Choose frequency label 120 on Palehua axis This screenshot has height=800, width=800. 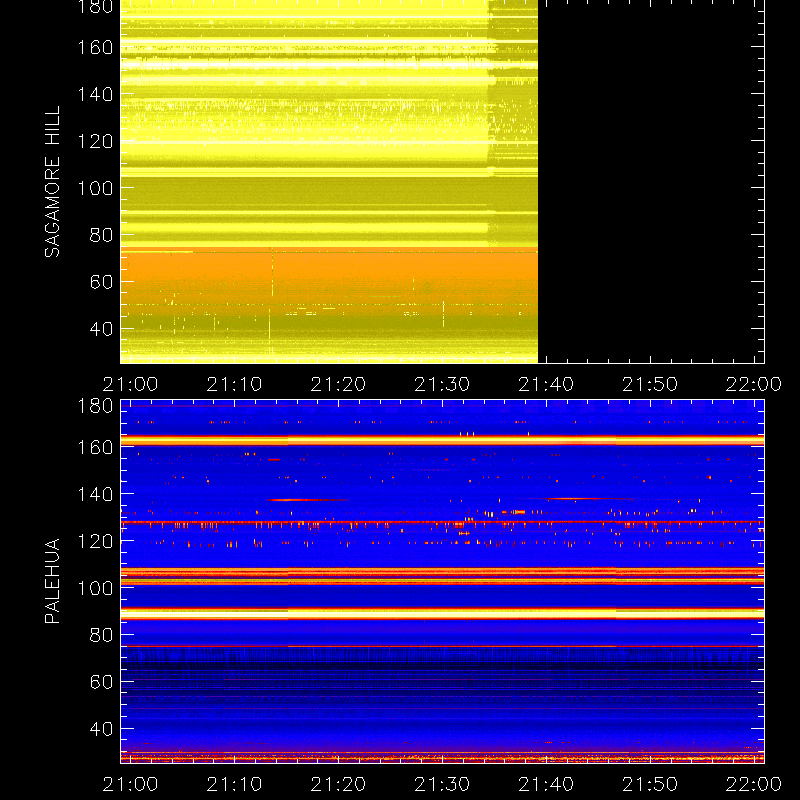[95, 541]
